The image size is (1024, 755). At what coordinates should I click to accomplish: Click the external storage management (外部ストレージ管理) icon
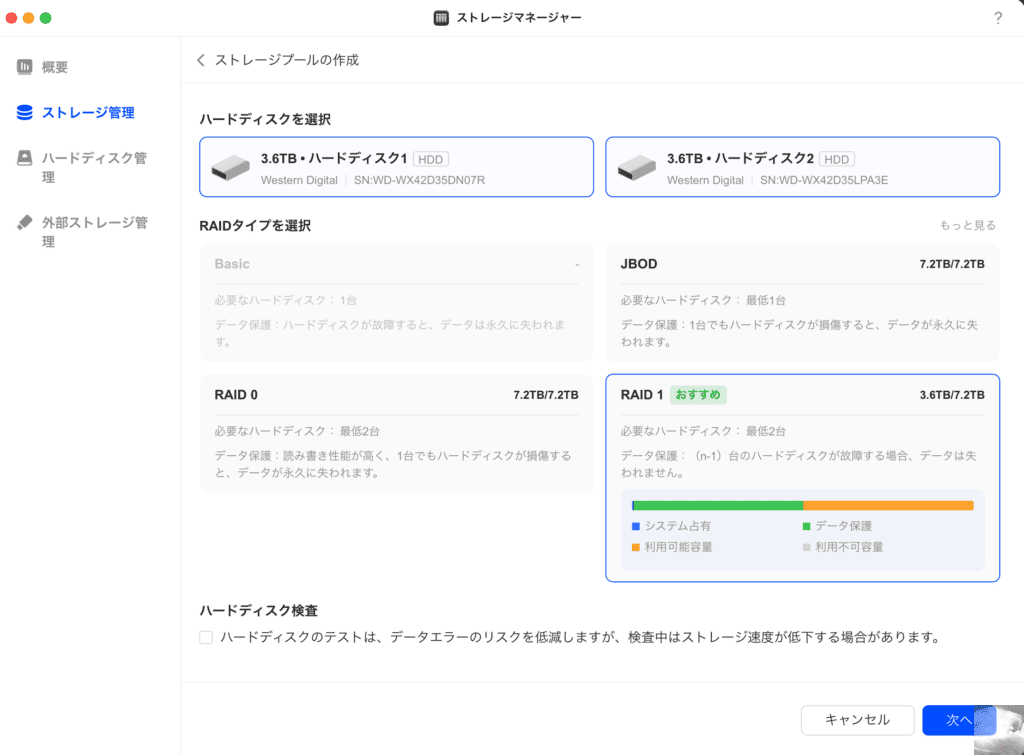coord(25,222)
